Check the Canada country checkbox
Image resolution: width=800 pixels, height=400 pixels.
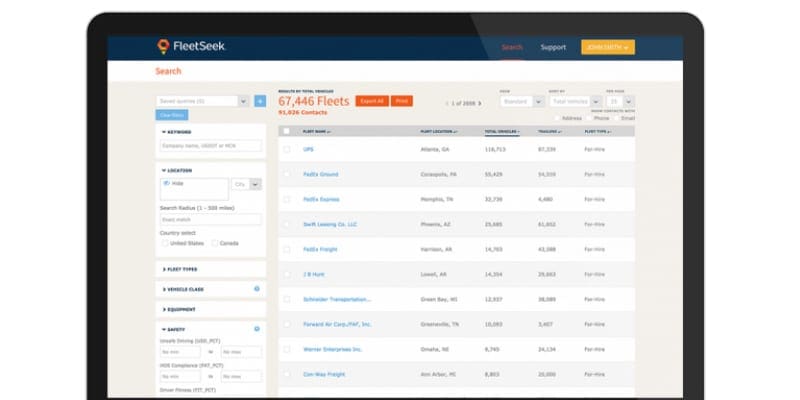pos(215,243)
